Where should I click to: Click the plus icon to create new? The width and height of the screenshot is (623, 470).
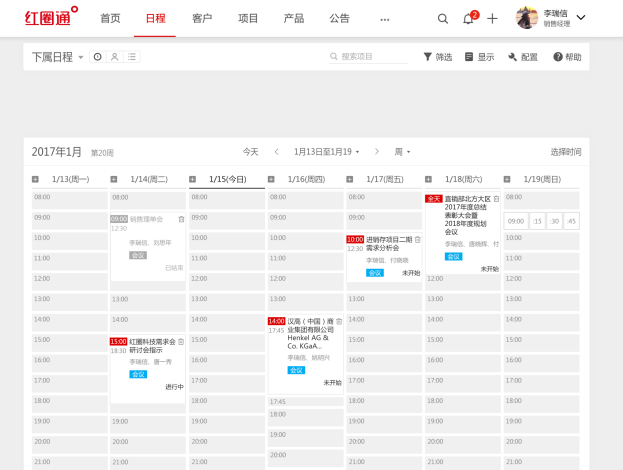click(492, 18)
